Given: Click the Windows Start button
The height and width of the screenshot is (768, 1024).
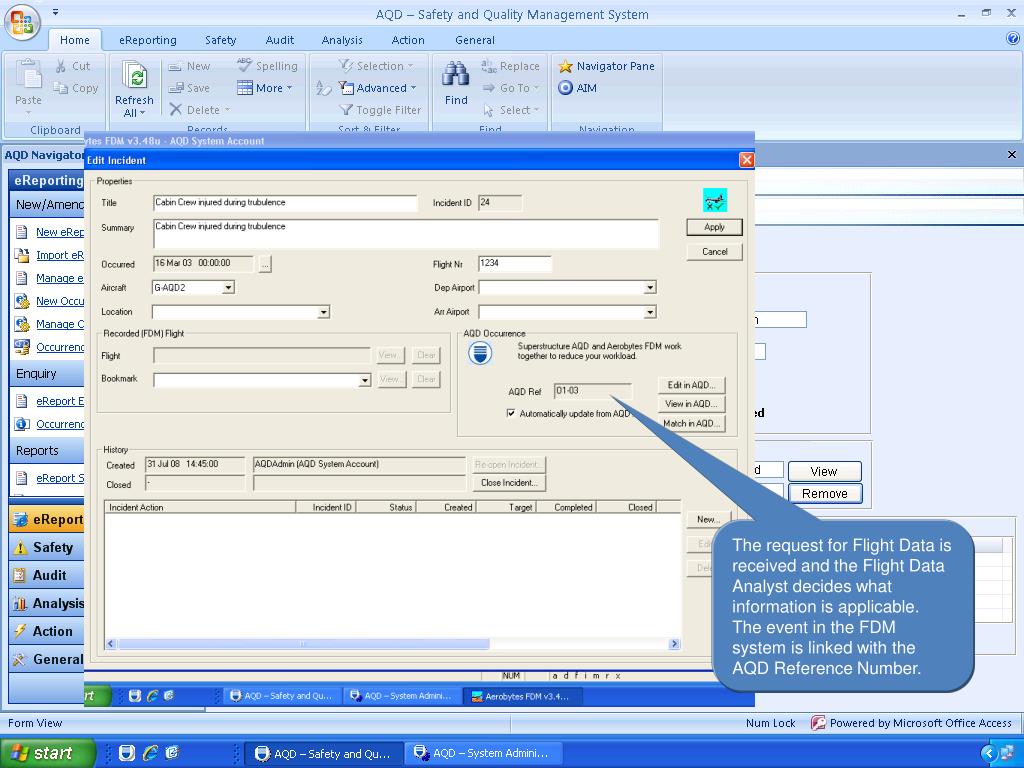Looking at the screenshot, I should click(x=47, y=753).
